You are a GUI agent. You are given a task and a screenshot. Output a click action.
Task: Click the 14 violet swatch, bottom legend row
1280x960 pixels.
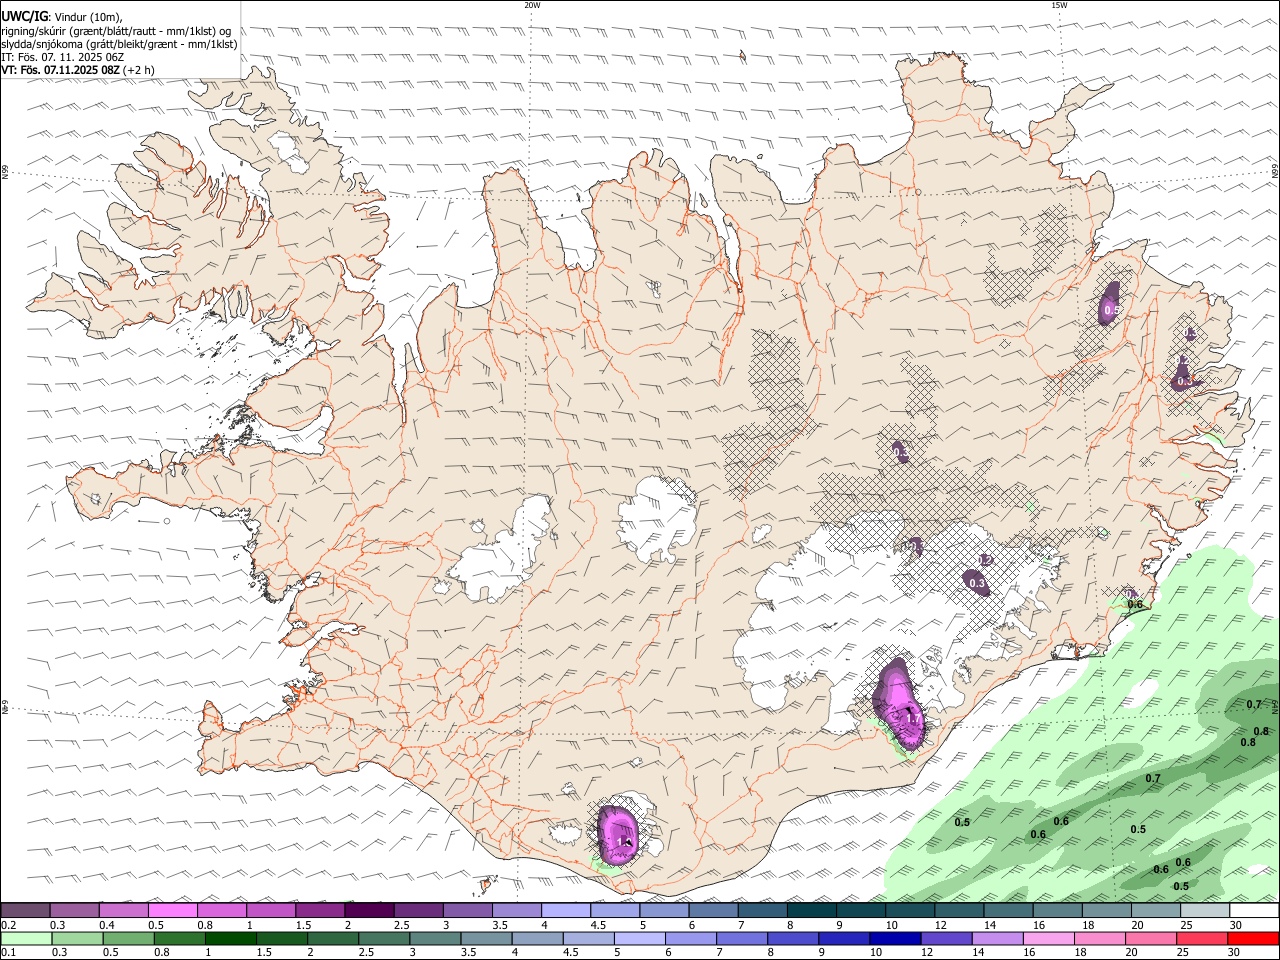[x=998, y=938]
